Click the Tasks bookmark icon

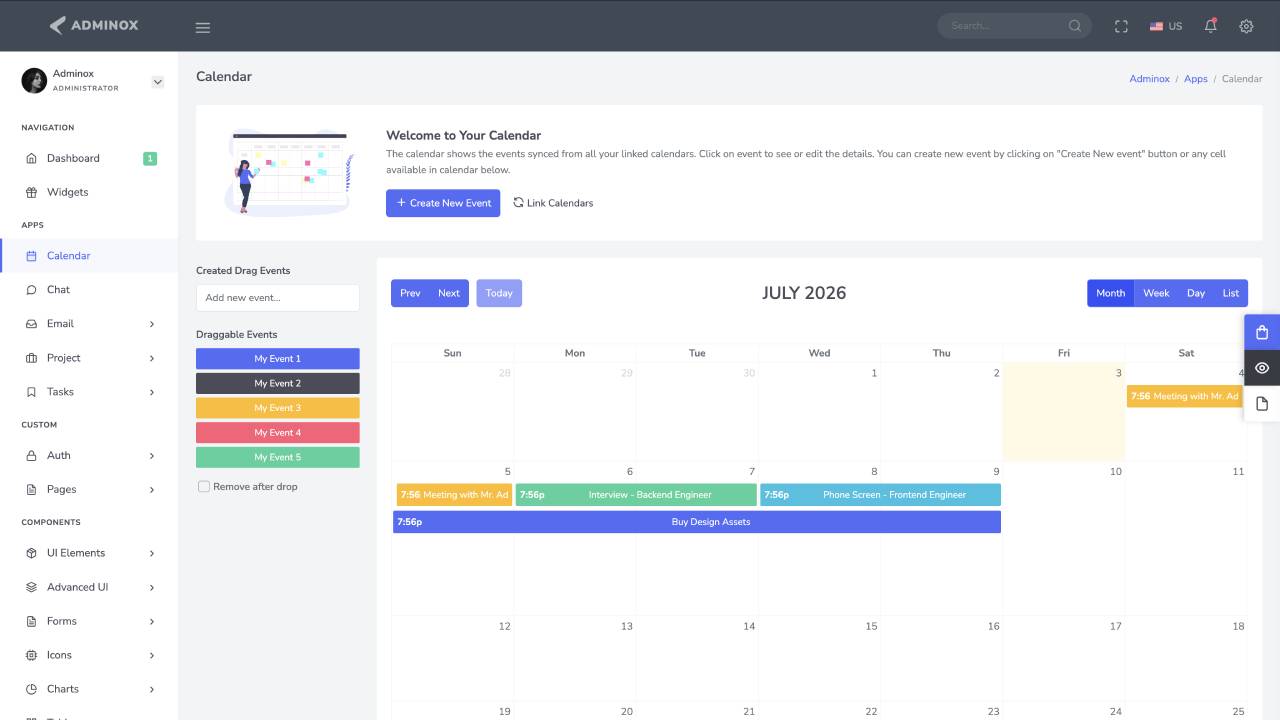coord(31,392)
